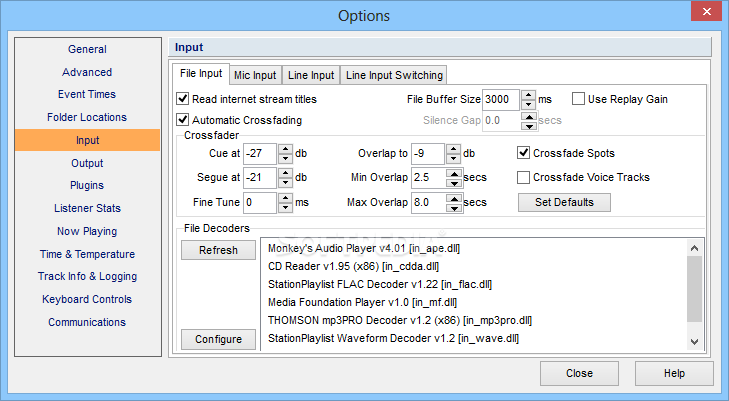This screenshot has width=729, height=401.
Task: Increase Segue at db value
Action: (285, 173)
